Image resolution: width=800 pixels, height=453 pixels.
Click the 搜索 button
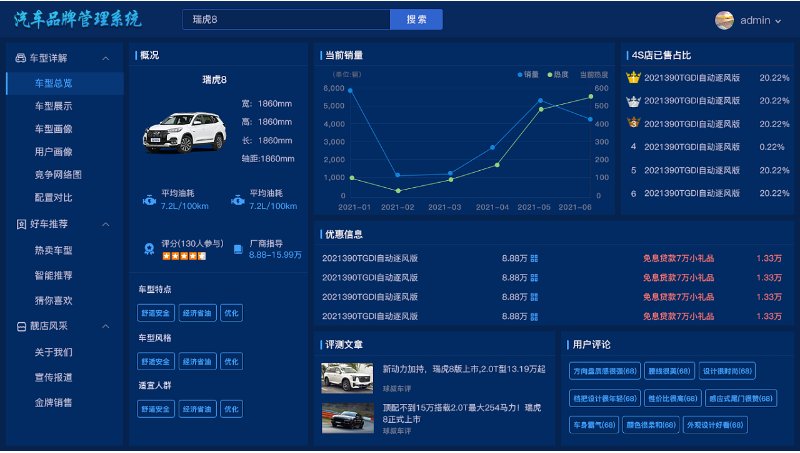pyautogui.click(x=416, y=19)
